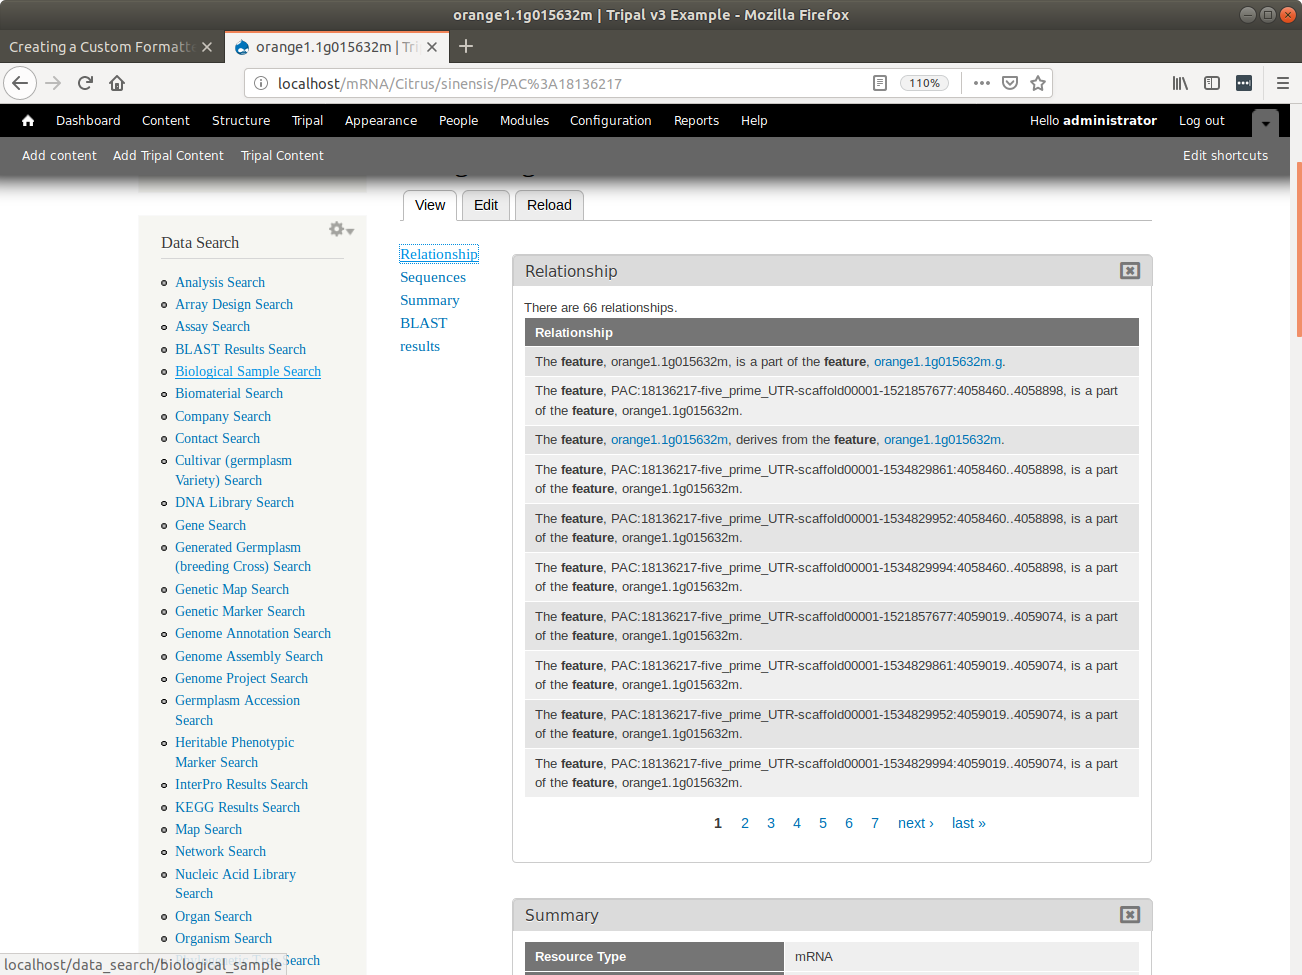Click the Firefox back arrow button
The width and height of the screenshot is (1302, 975).
coord(21,83)
